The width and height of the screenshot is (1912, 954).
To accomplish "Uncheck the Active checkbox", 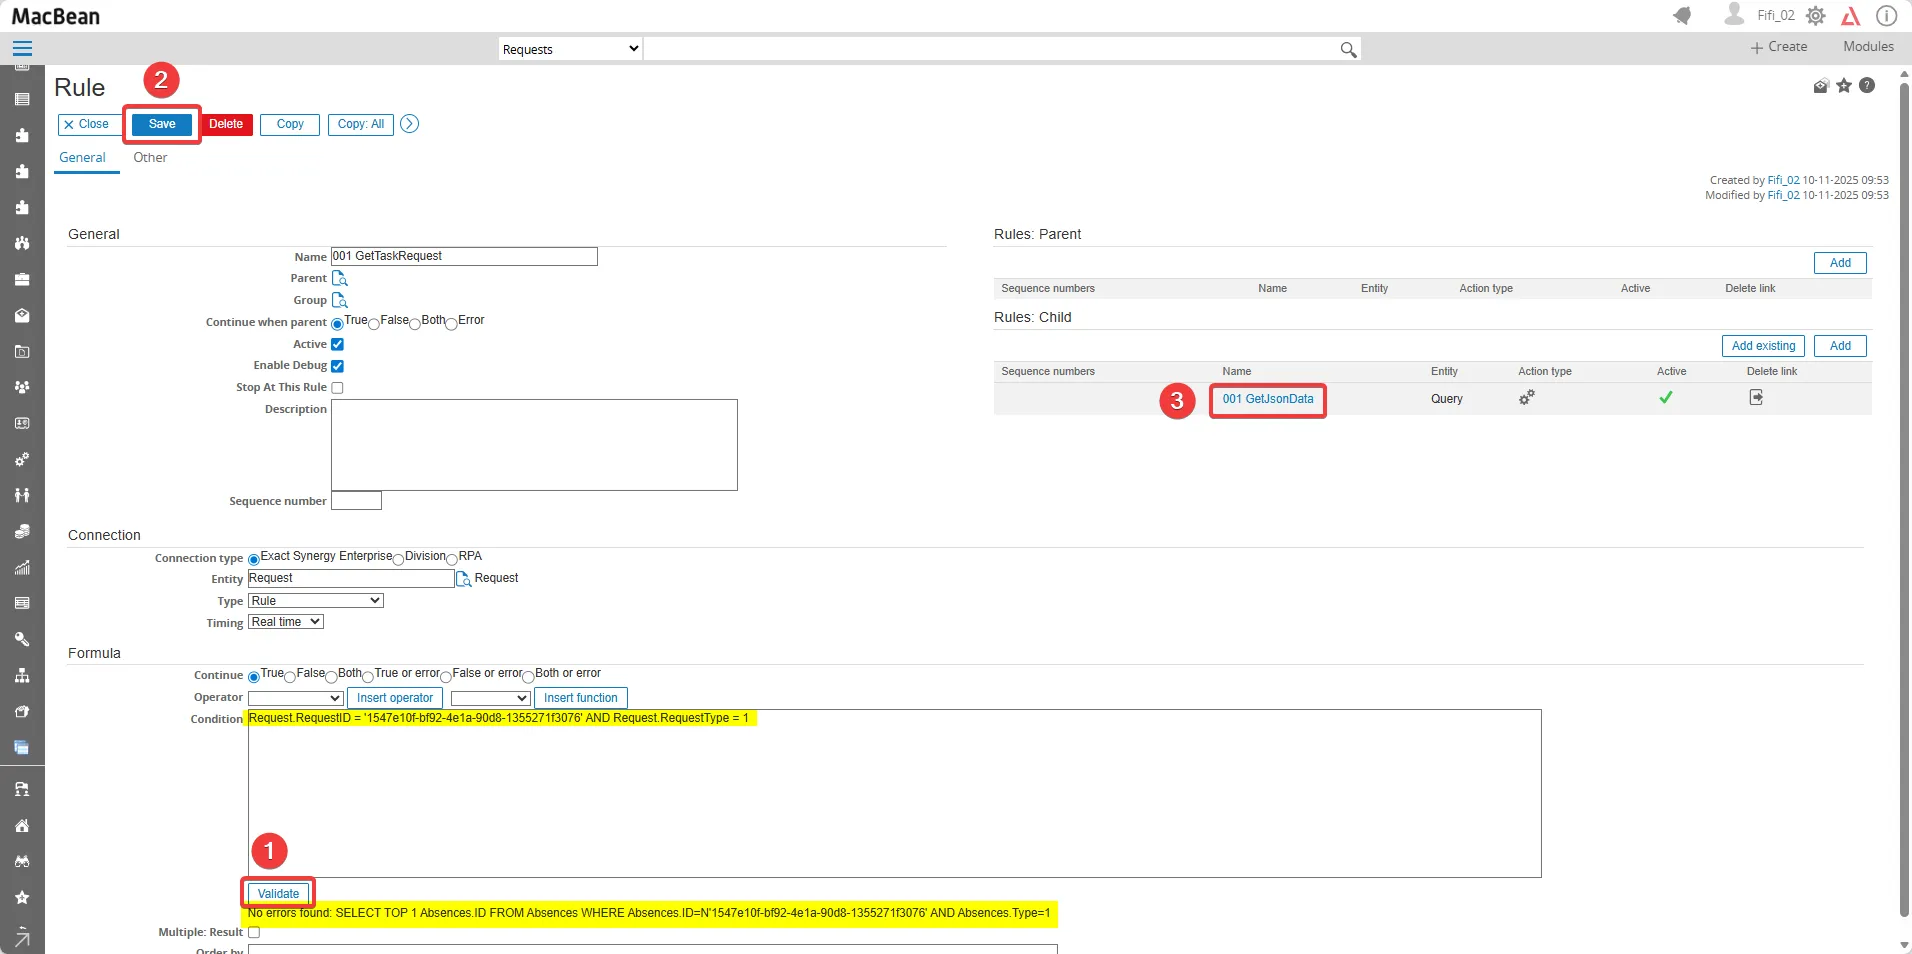I will 337,344.
